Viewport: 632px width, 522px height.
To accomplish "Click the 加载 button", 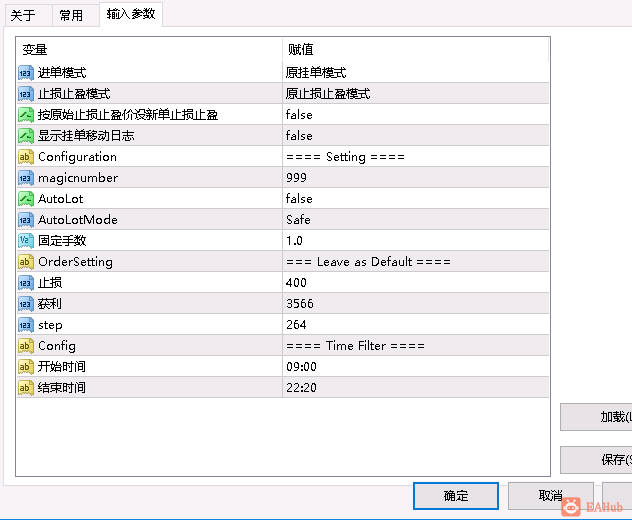I will click(x=596, y=417).
